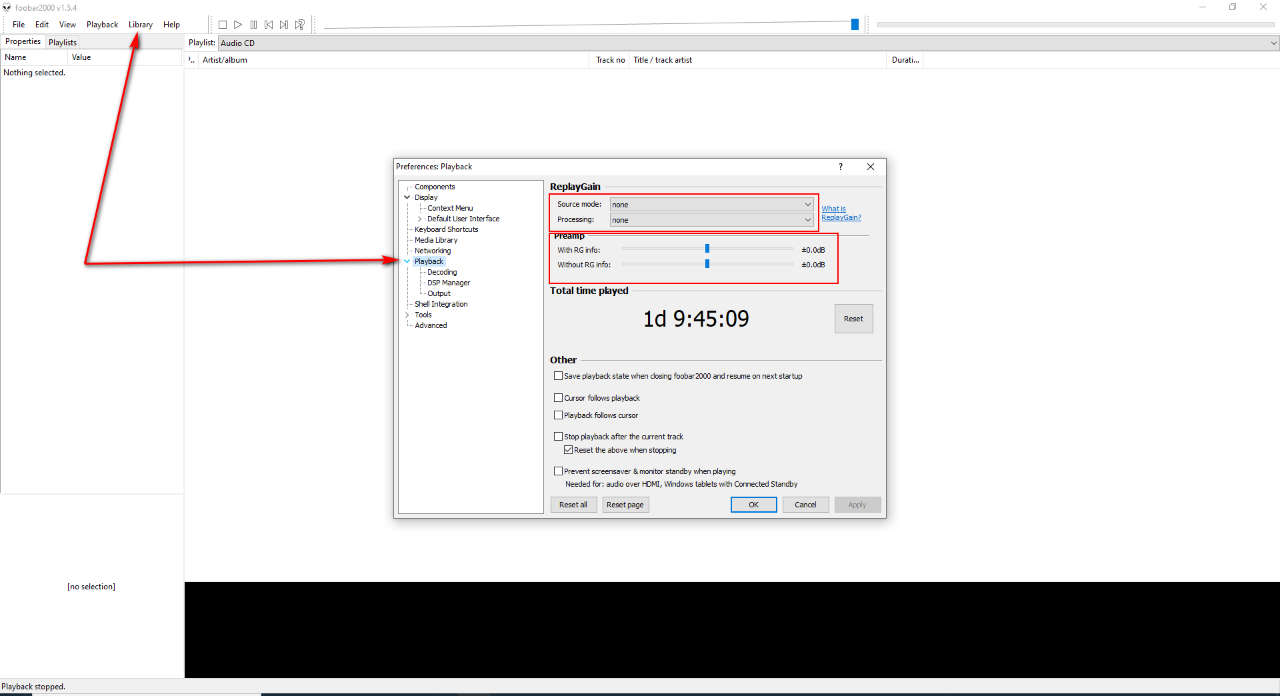Select Shell Integration tree item
1280x696 pixels.
441,304
